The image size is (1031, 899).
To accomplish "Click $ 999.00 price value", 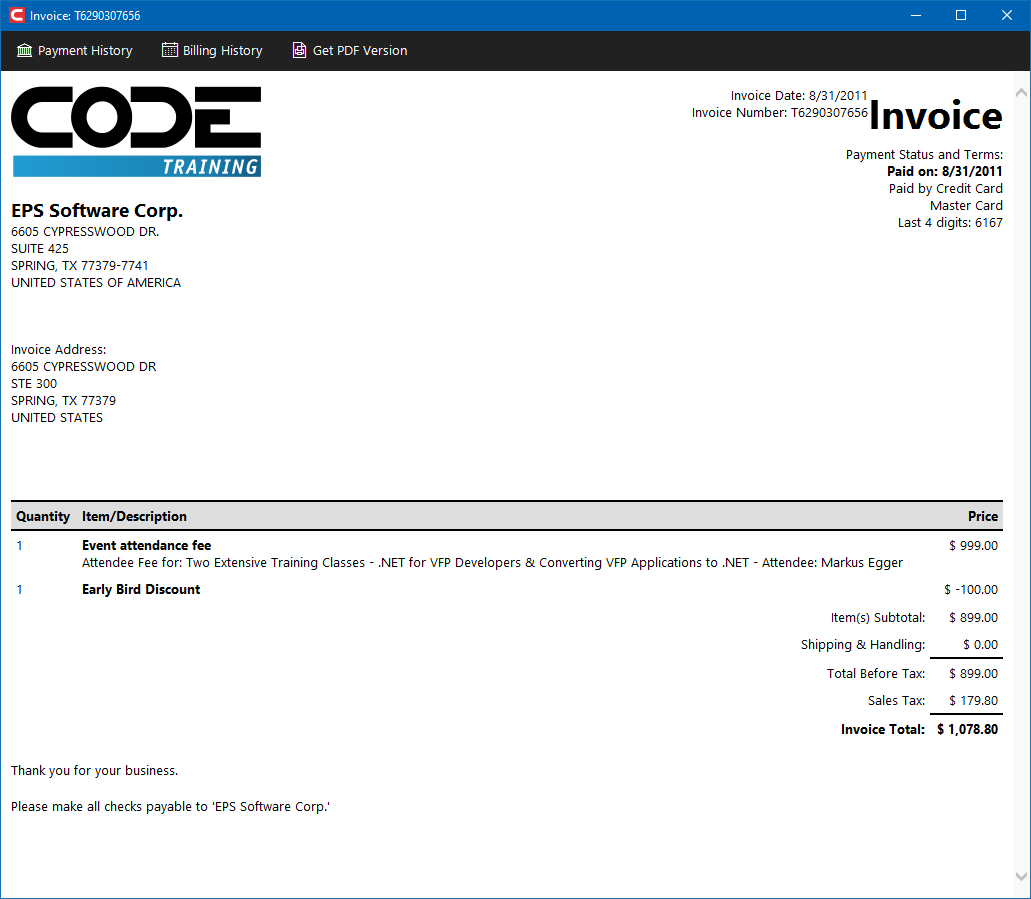I will click(973, 546).
